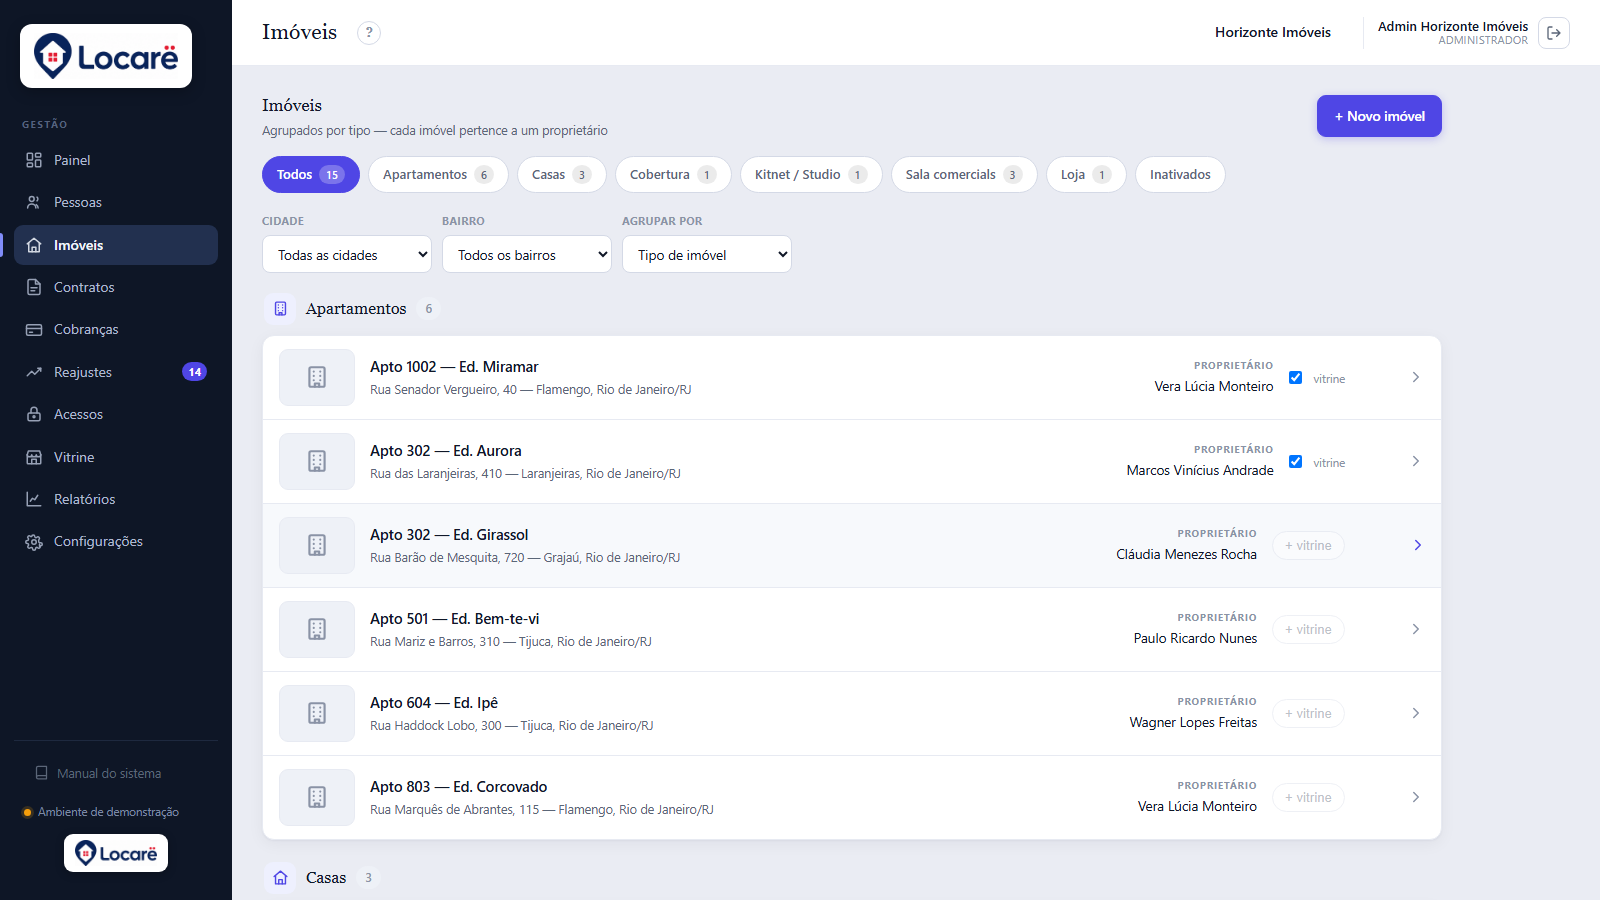This screenshot has width=1600, height=900.
Task: Add Apto 604 Ed. Ipê to vitrine
Action: click(x=1308, y=714)
